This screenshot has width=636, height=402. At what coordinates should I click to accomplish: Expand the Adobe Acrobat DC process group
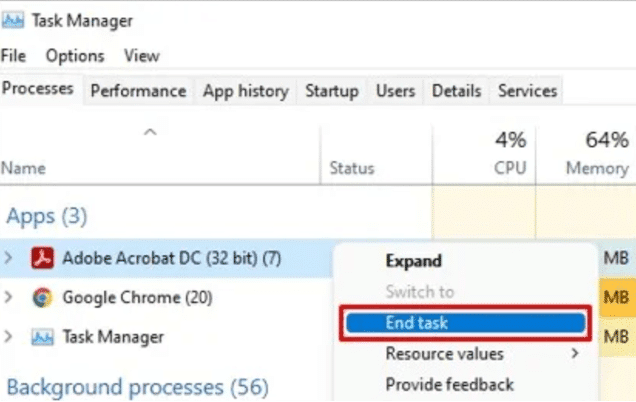pos(8,258)
